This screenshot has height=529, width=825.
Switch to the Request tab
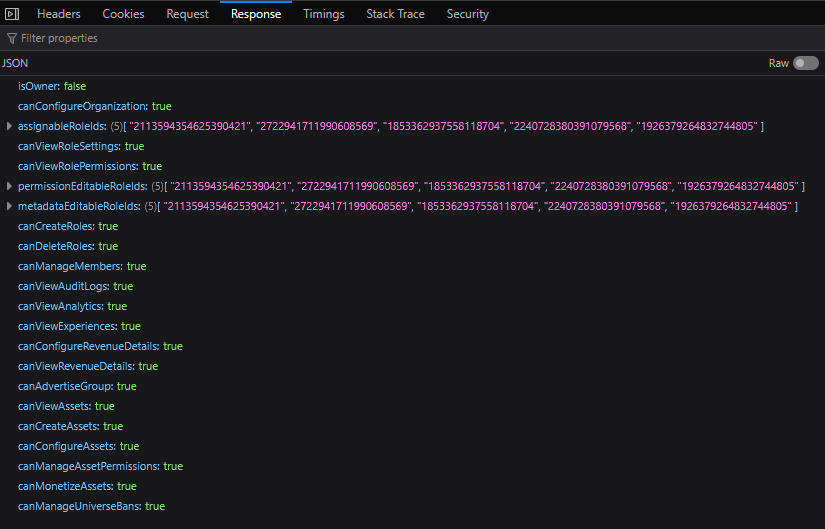[187, 14]
